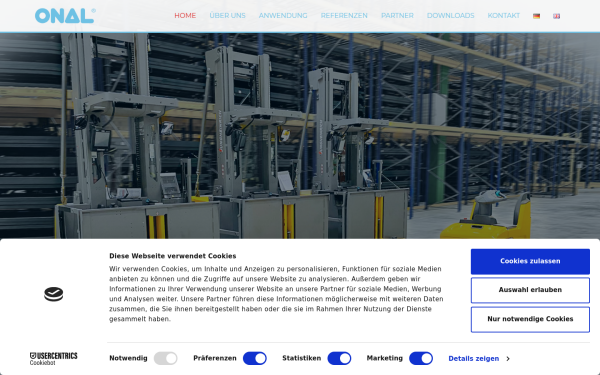The image size is (600, 375).
Task: Toggle the Notwendig cookie switch
Action: 166,359
